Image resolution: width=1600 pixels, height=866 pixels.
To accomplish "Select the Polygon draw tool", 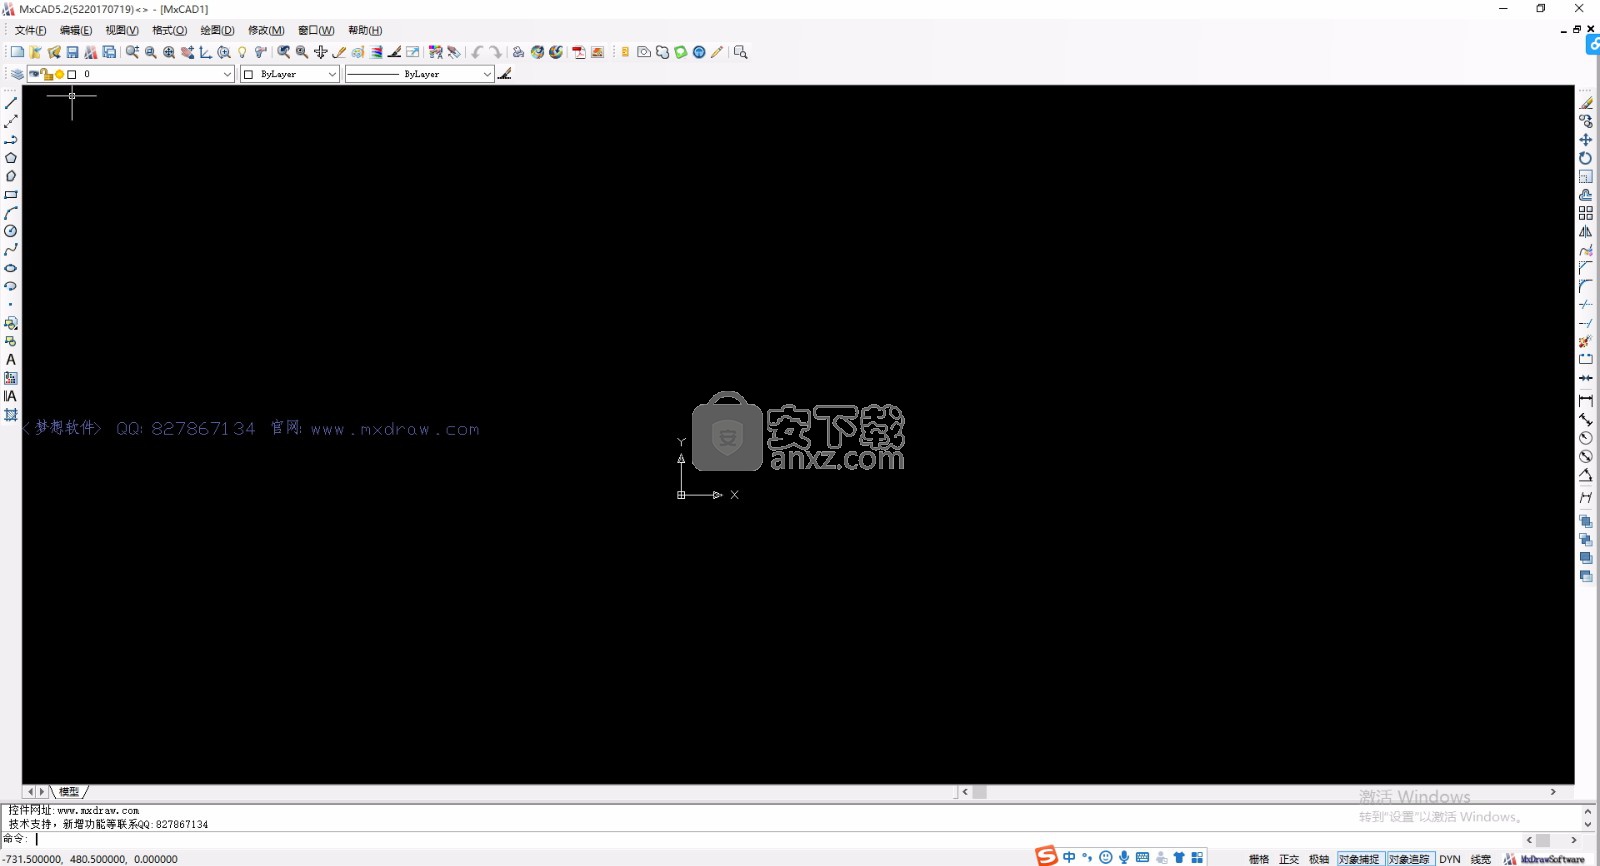I will click(11, 158).
